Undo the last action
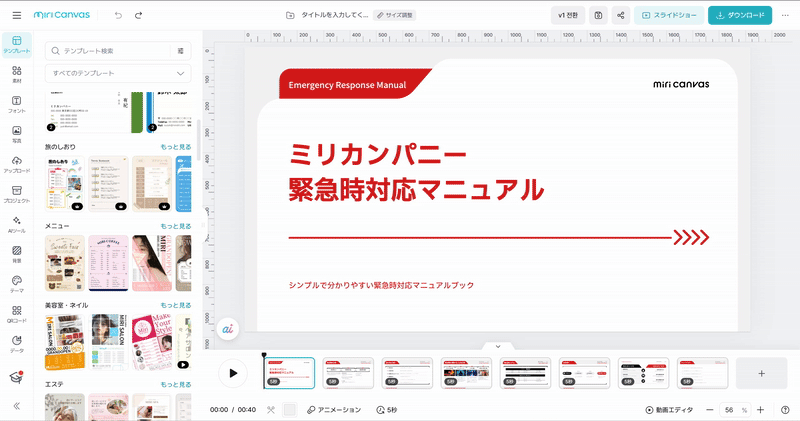Screen dimensions: 800x421 click(118, 15)
